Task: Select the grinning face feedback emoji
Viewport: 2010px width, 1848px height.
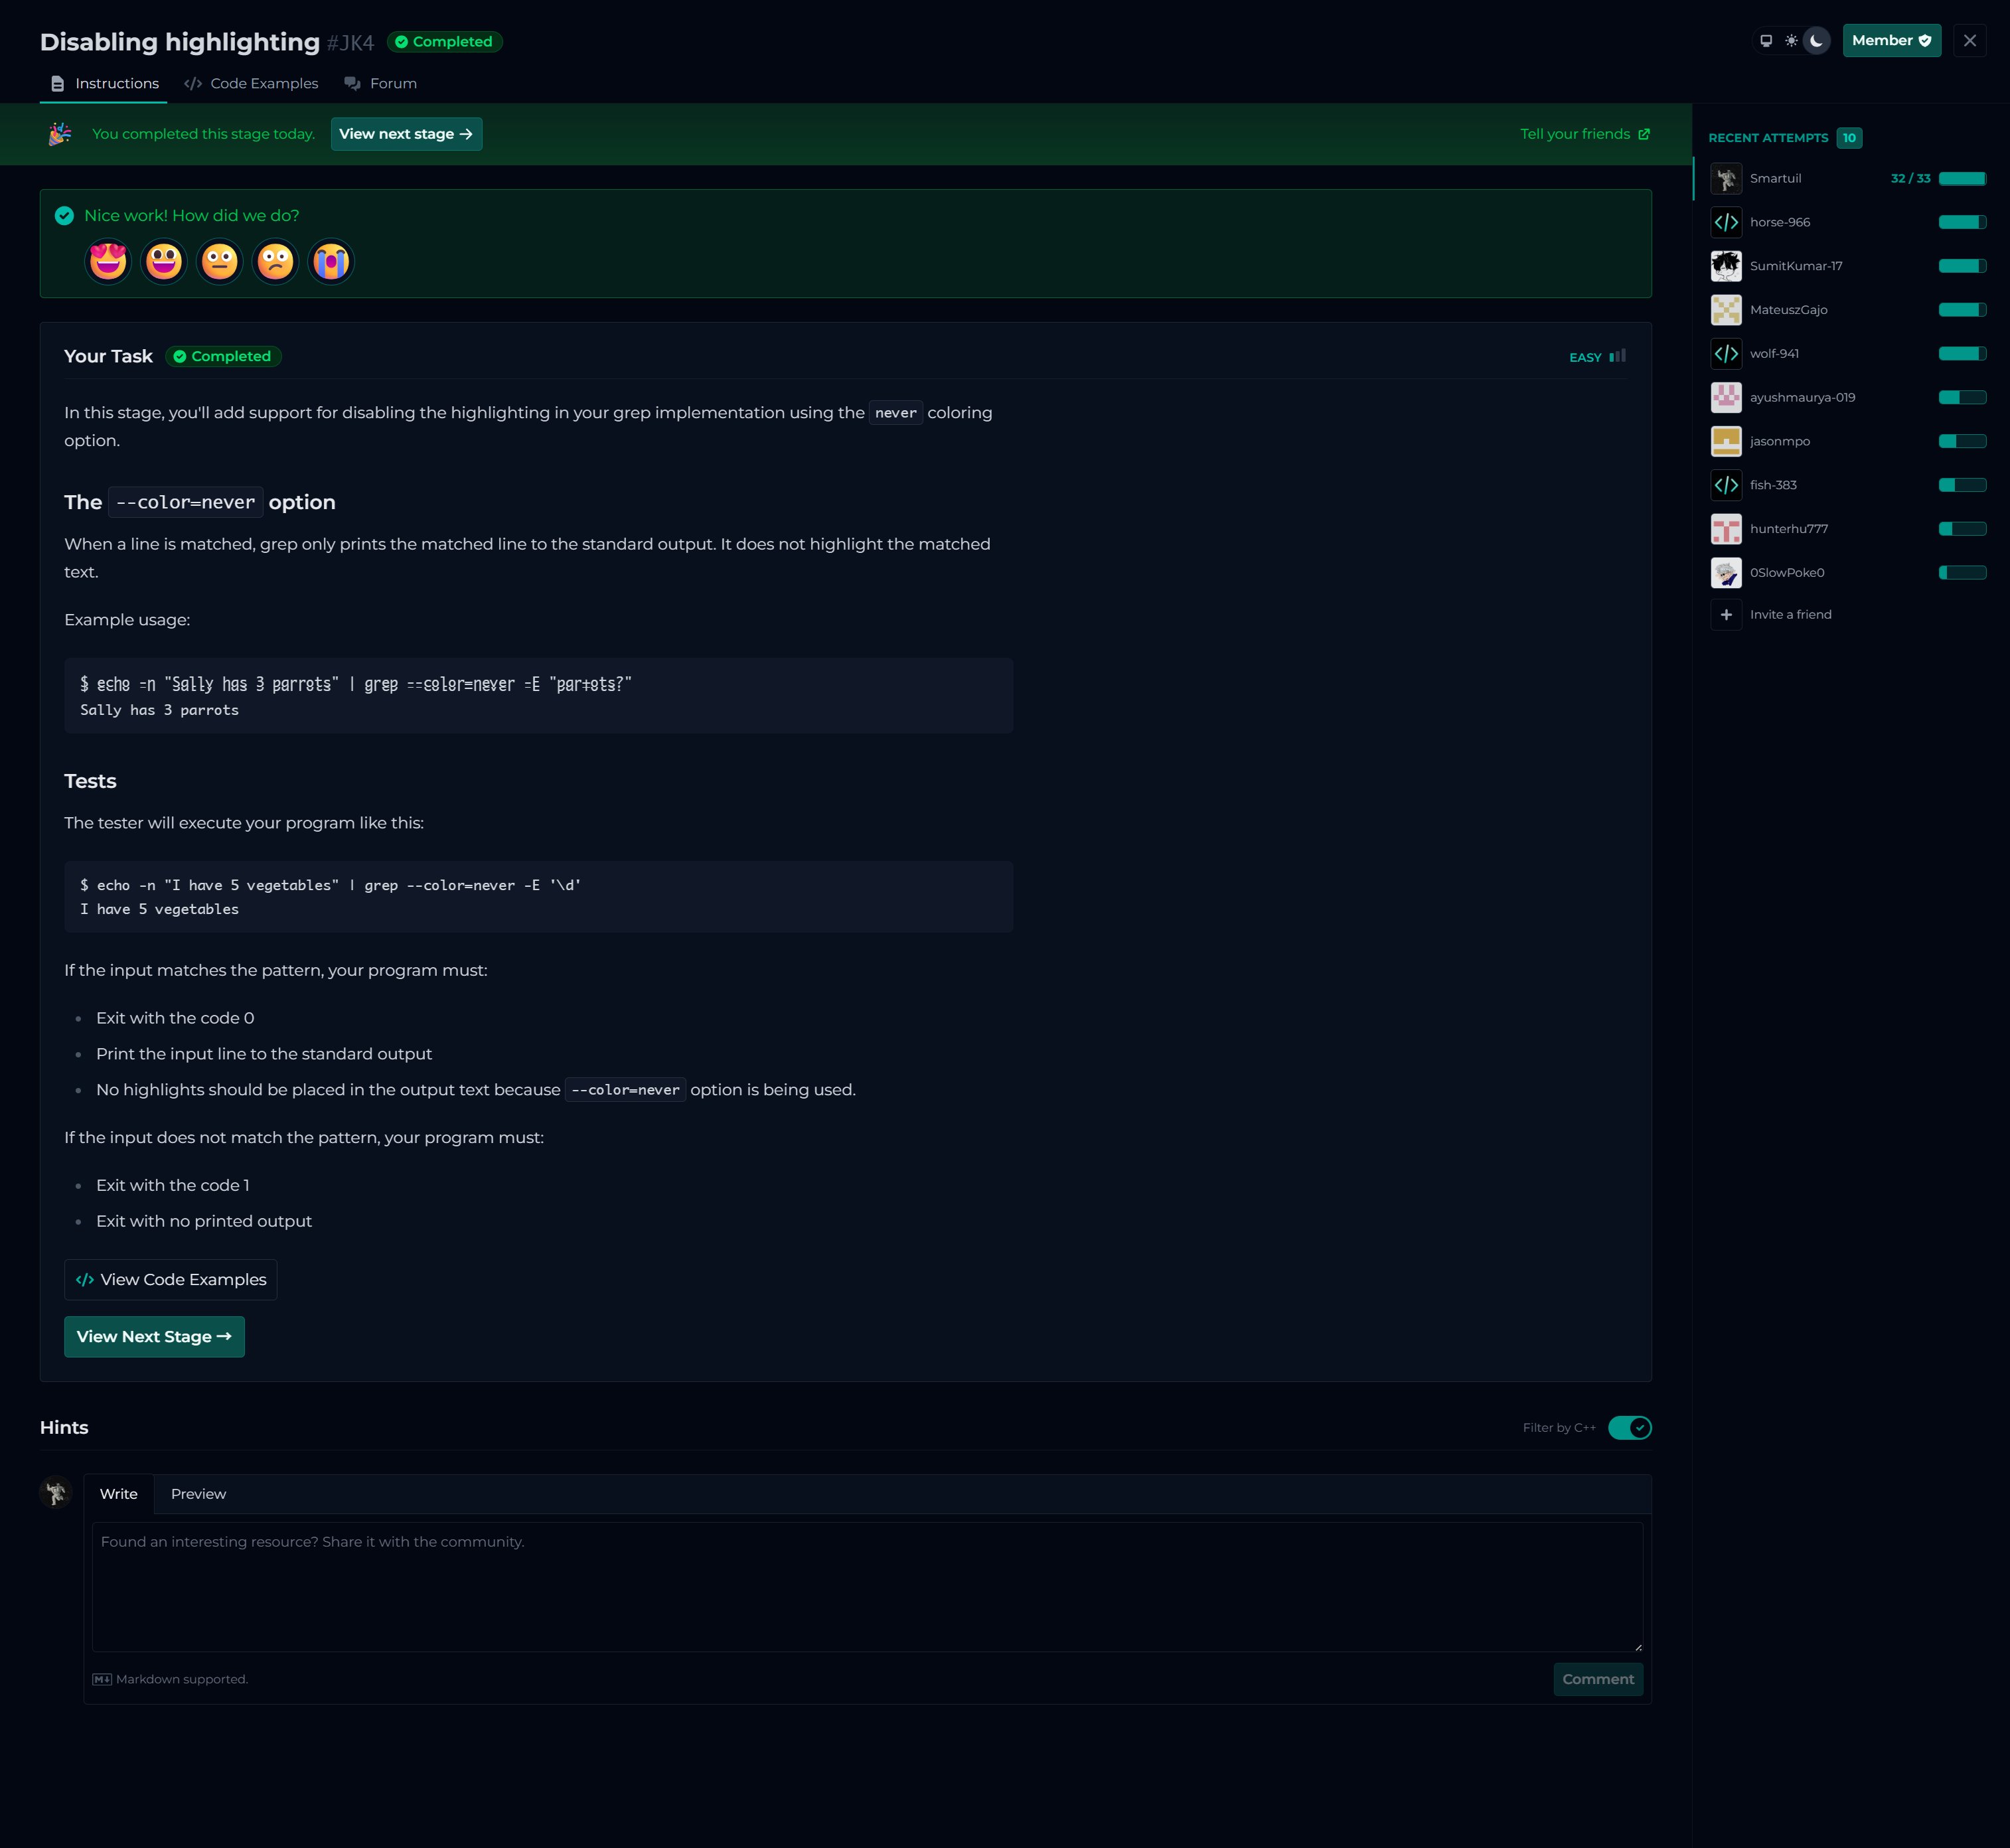Action: [x=164, y=262]
